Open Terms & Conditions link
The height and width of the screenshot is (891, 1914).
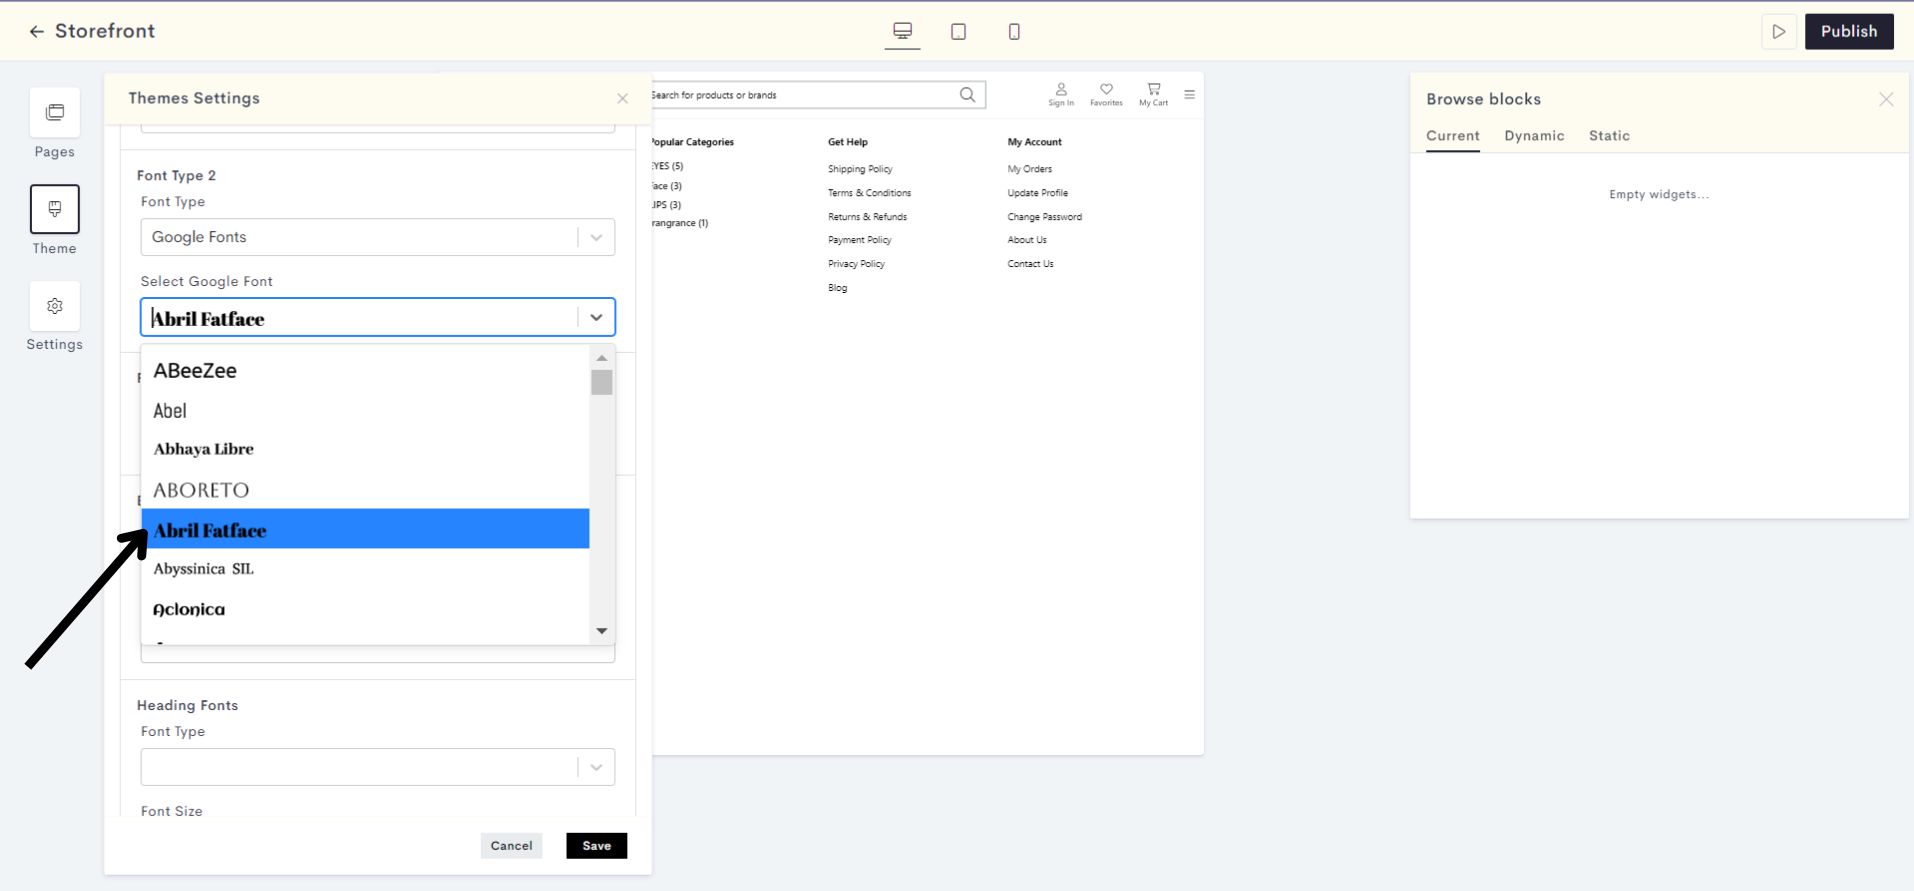(x=869, y=193)
